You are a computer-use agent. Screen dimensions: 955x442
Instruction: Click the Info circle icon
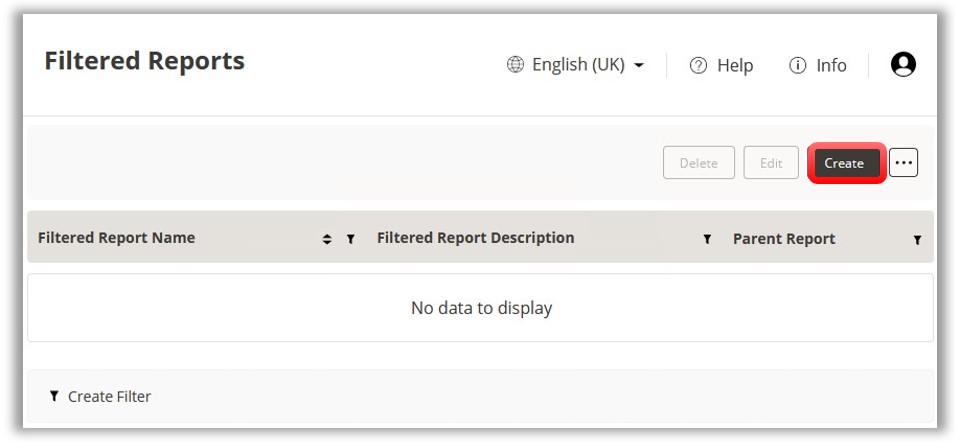click(798, 66)
